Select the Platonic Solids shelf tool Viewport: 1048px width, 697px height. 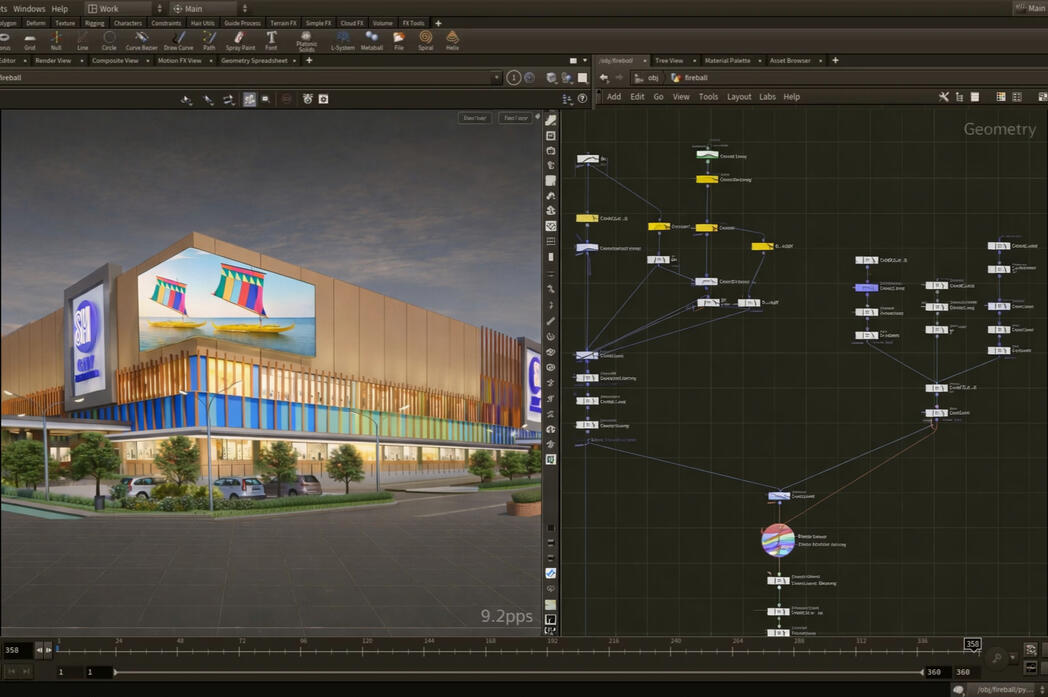coord(306,41)
